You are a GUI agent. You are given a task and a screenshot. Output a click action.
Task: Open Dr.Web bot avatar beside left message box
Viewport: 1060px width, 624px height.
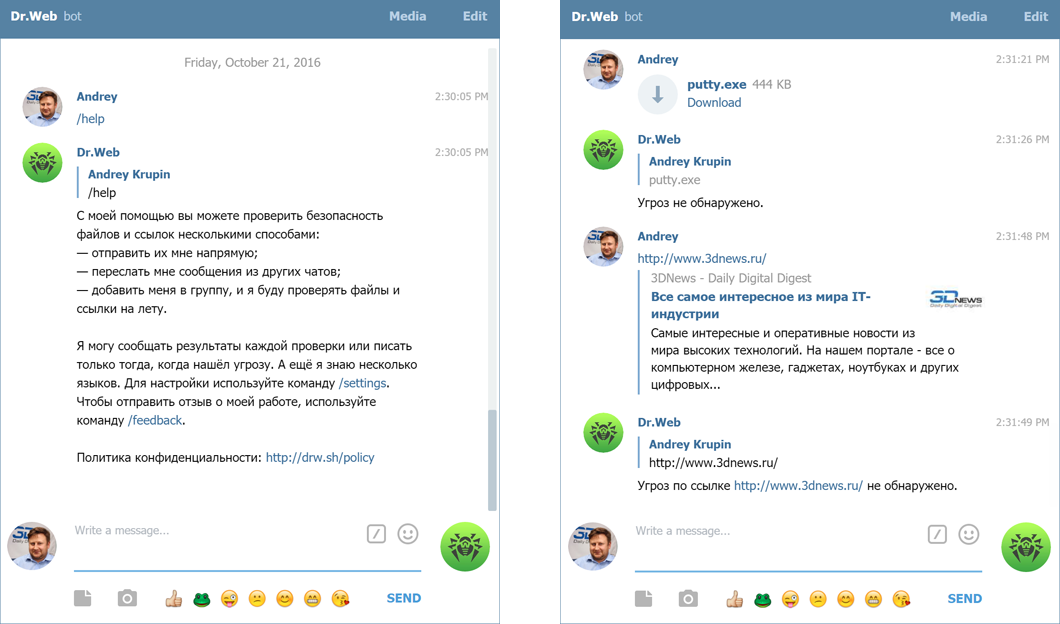click(x=465, y=546)
